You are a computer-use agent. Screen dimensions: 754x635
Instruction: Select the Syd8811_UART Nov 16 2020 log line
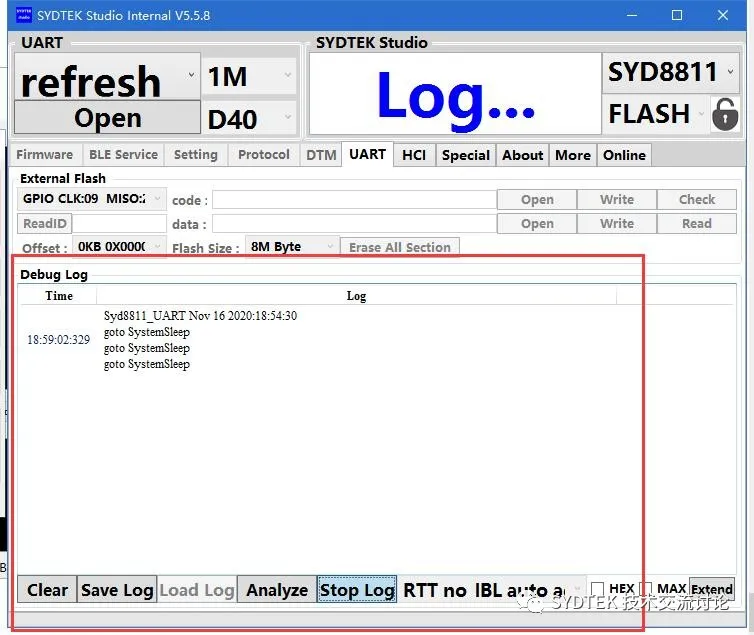pos(200,315)
